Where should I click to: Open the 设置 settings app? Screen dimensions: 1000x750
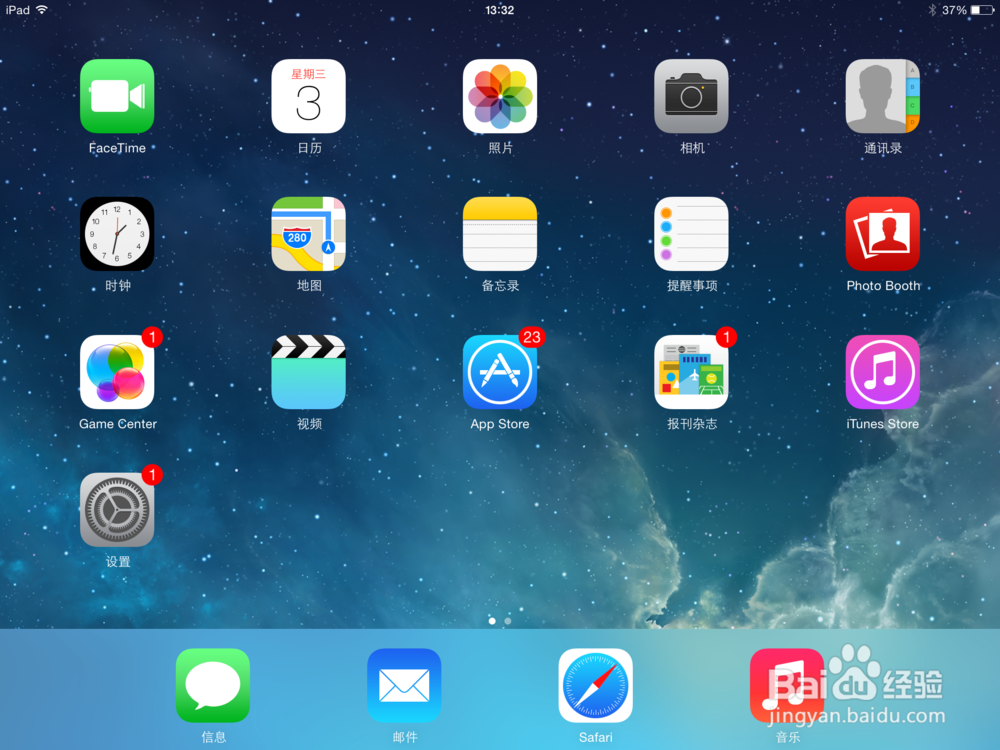click(x=117, y=510)
